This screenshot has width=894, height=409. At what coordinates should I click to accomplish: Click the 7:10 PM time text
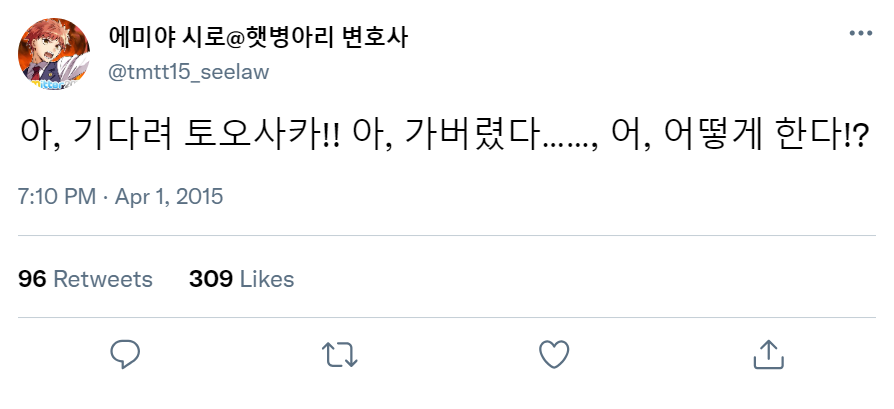57,197
